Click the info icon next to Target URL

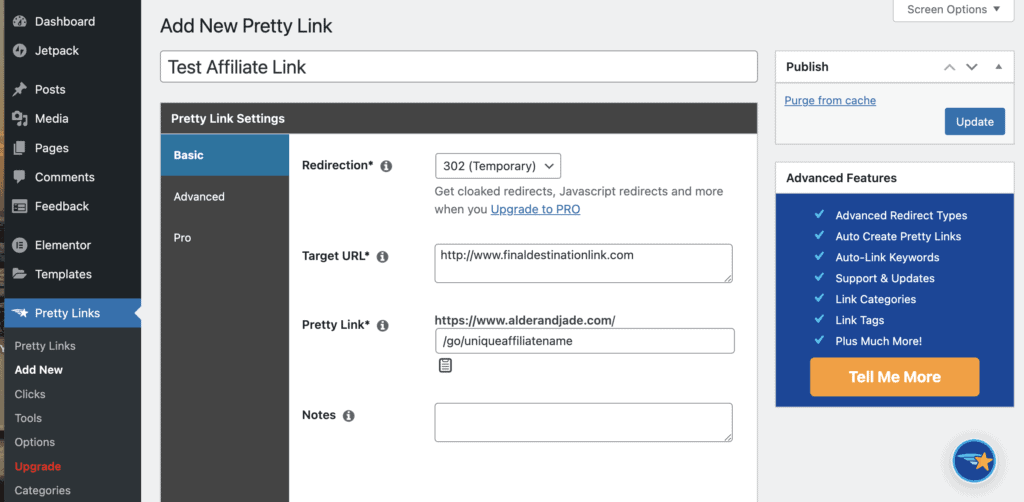click(x=383, y=257)
